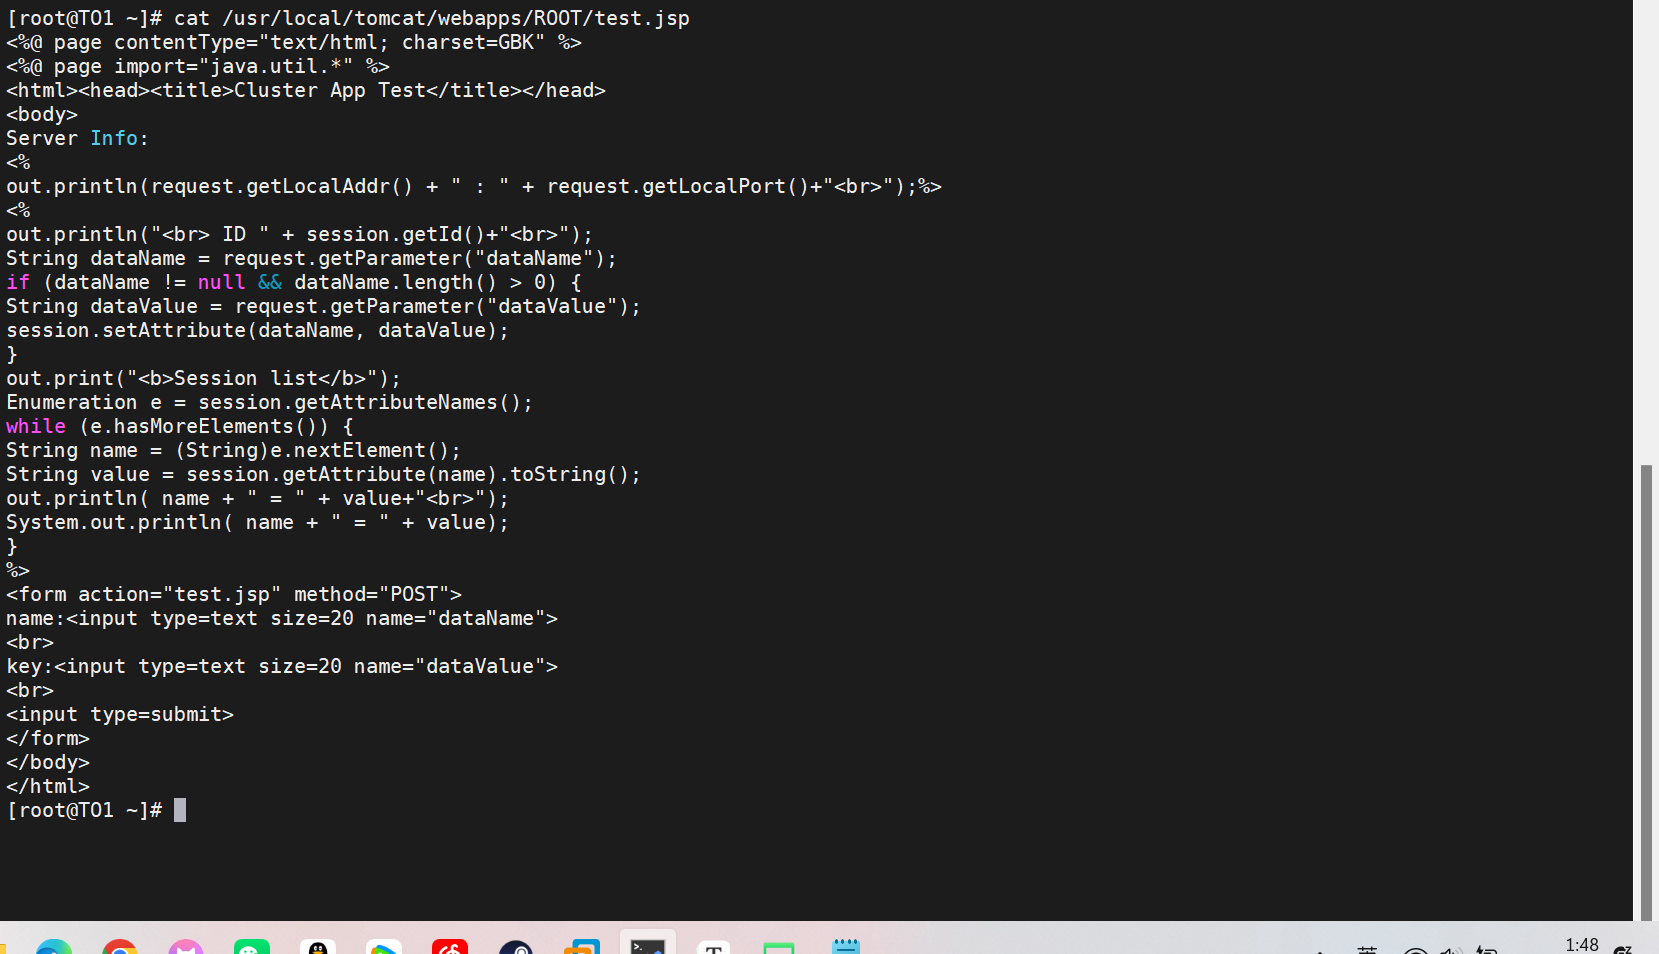Click the '<form action="test.jsp"' line
The image size is (1659, 954).
pyautogui.click(x=234, y=594)
